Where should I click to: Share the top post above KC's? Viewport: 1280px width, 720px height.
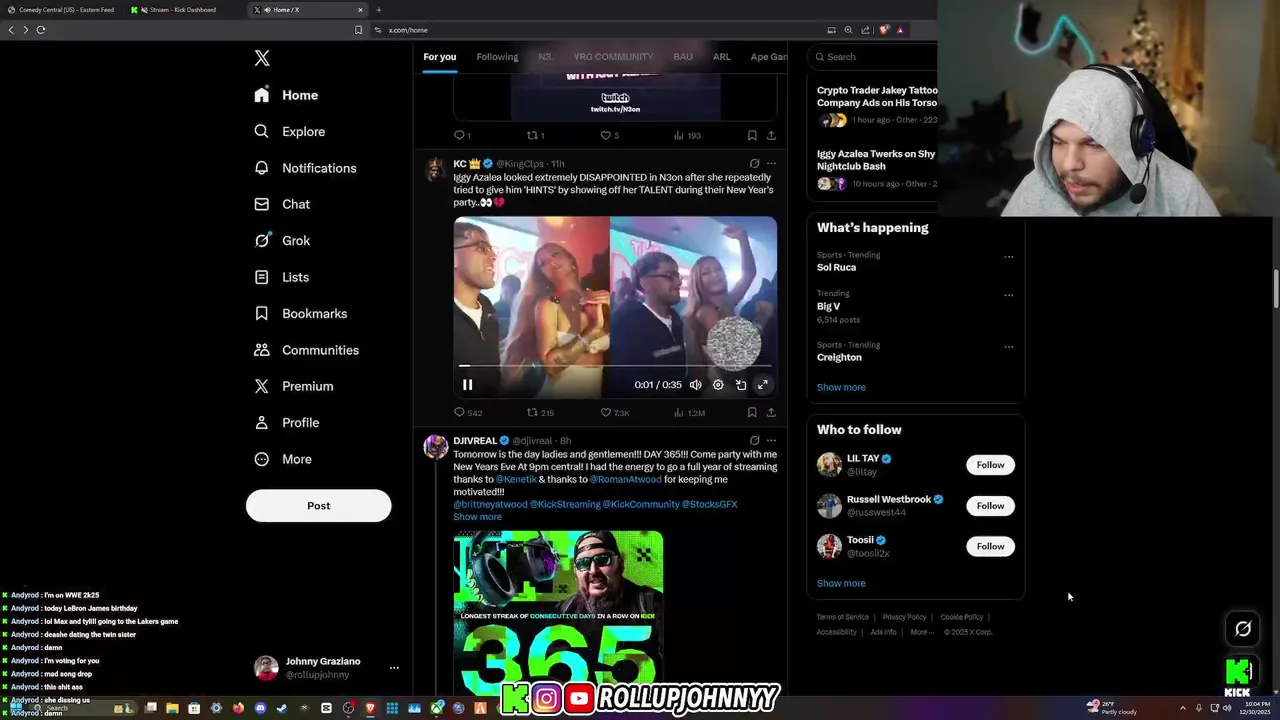pos(771,135)
